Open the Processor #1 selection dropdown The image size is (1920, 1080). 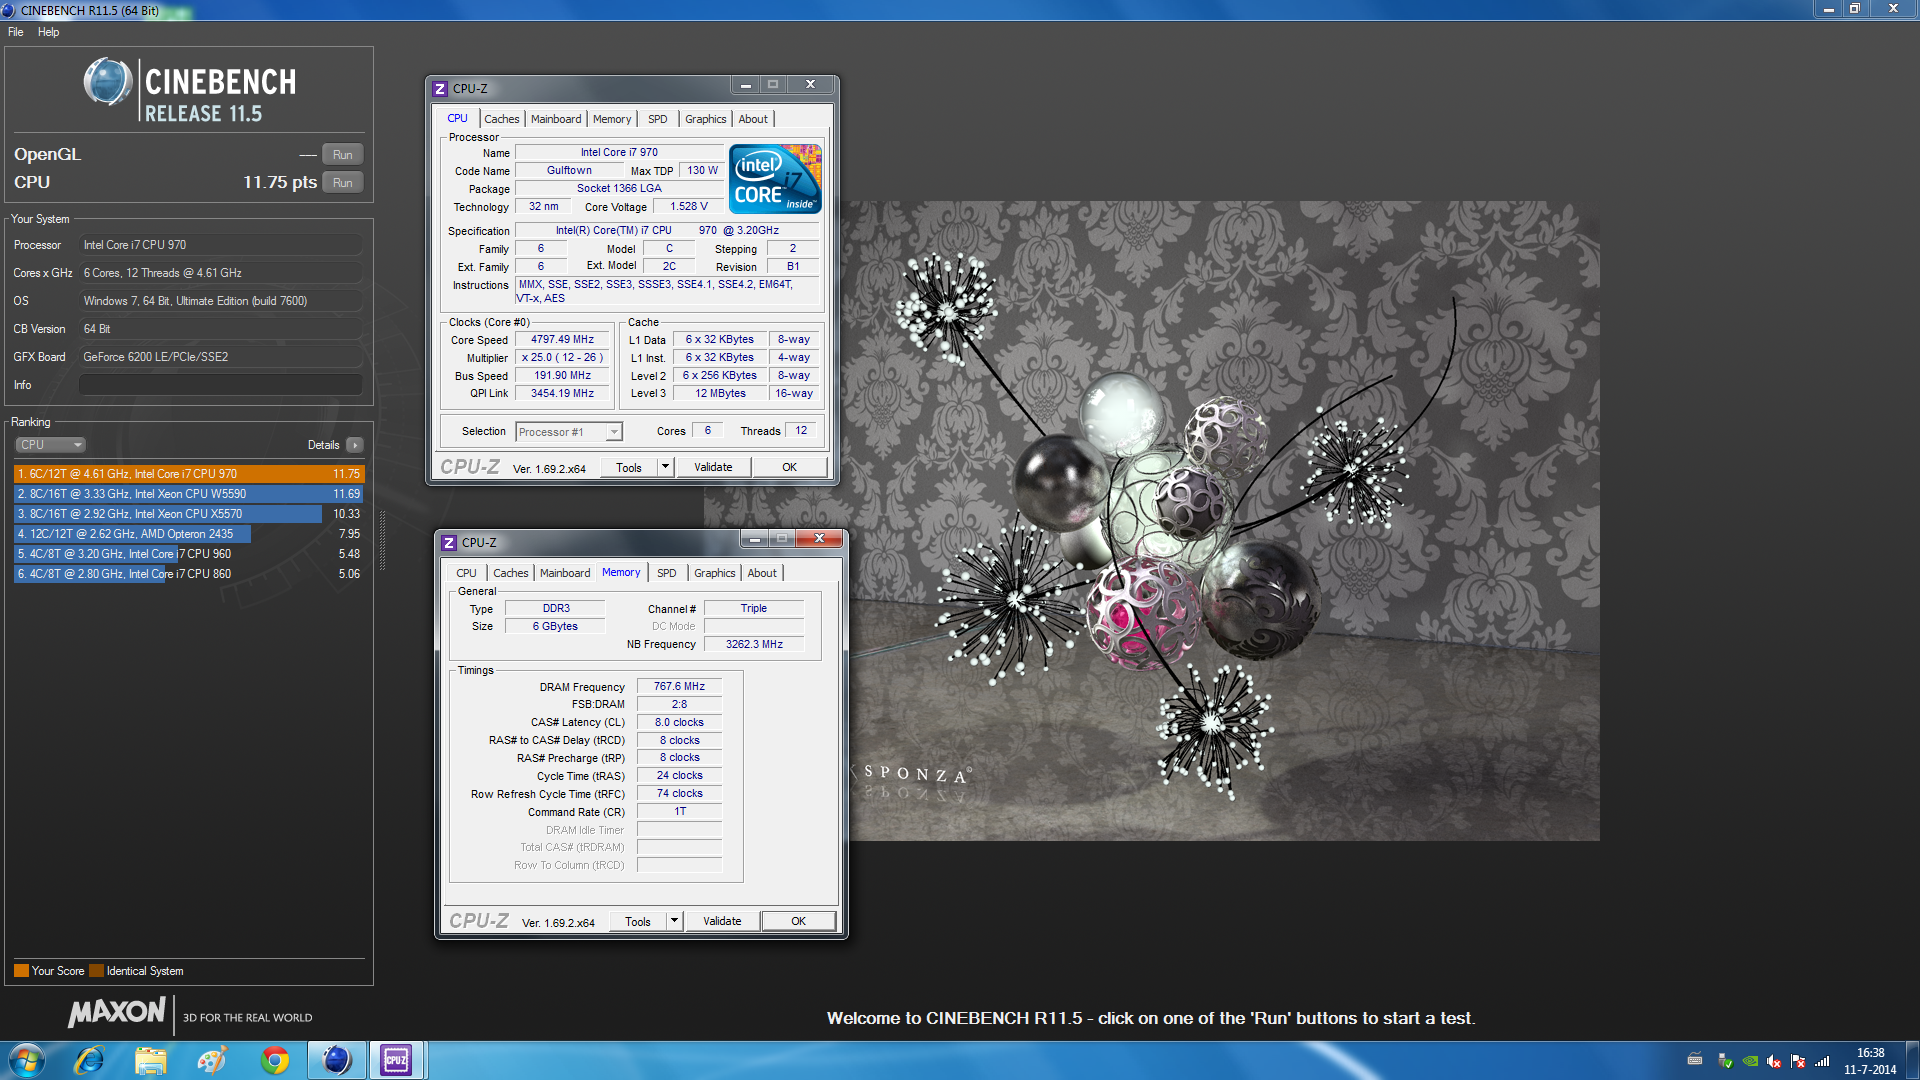pyautogui.click(x=569, y=432)
